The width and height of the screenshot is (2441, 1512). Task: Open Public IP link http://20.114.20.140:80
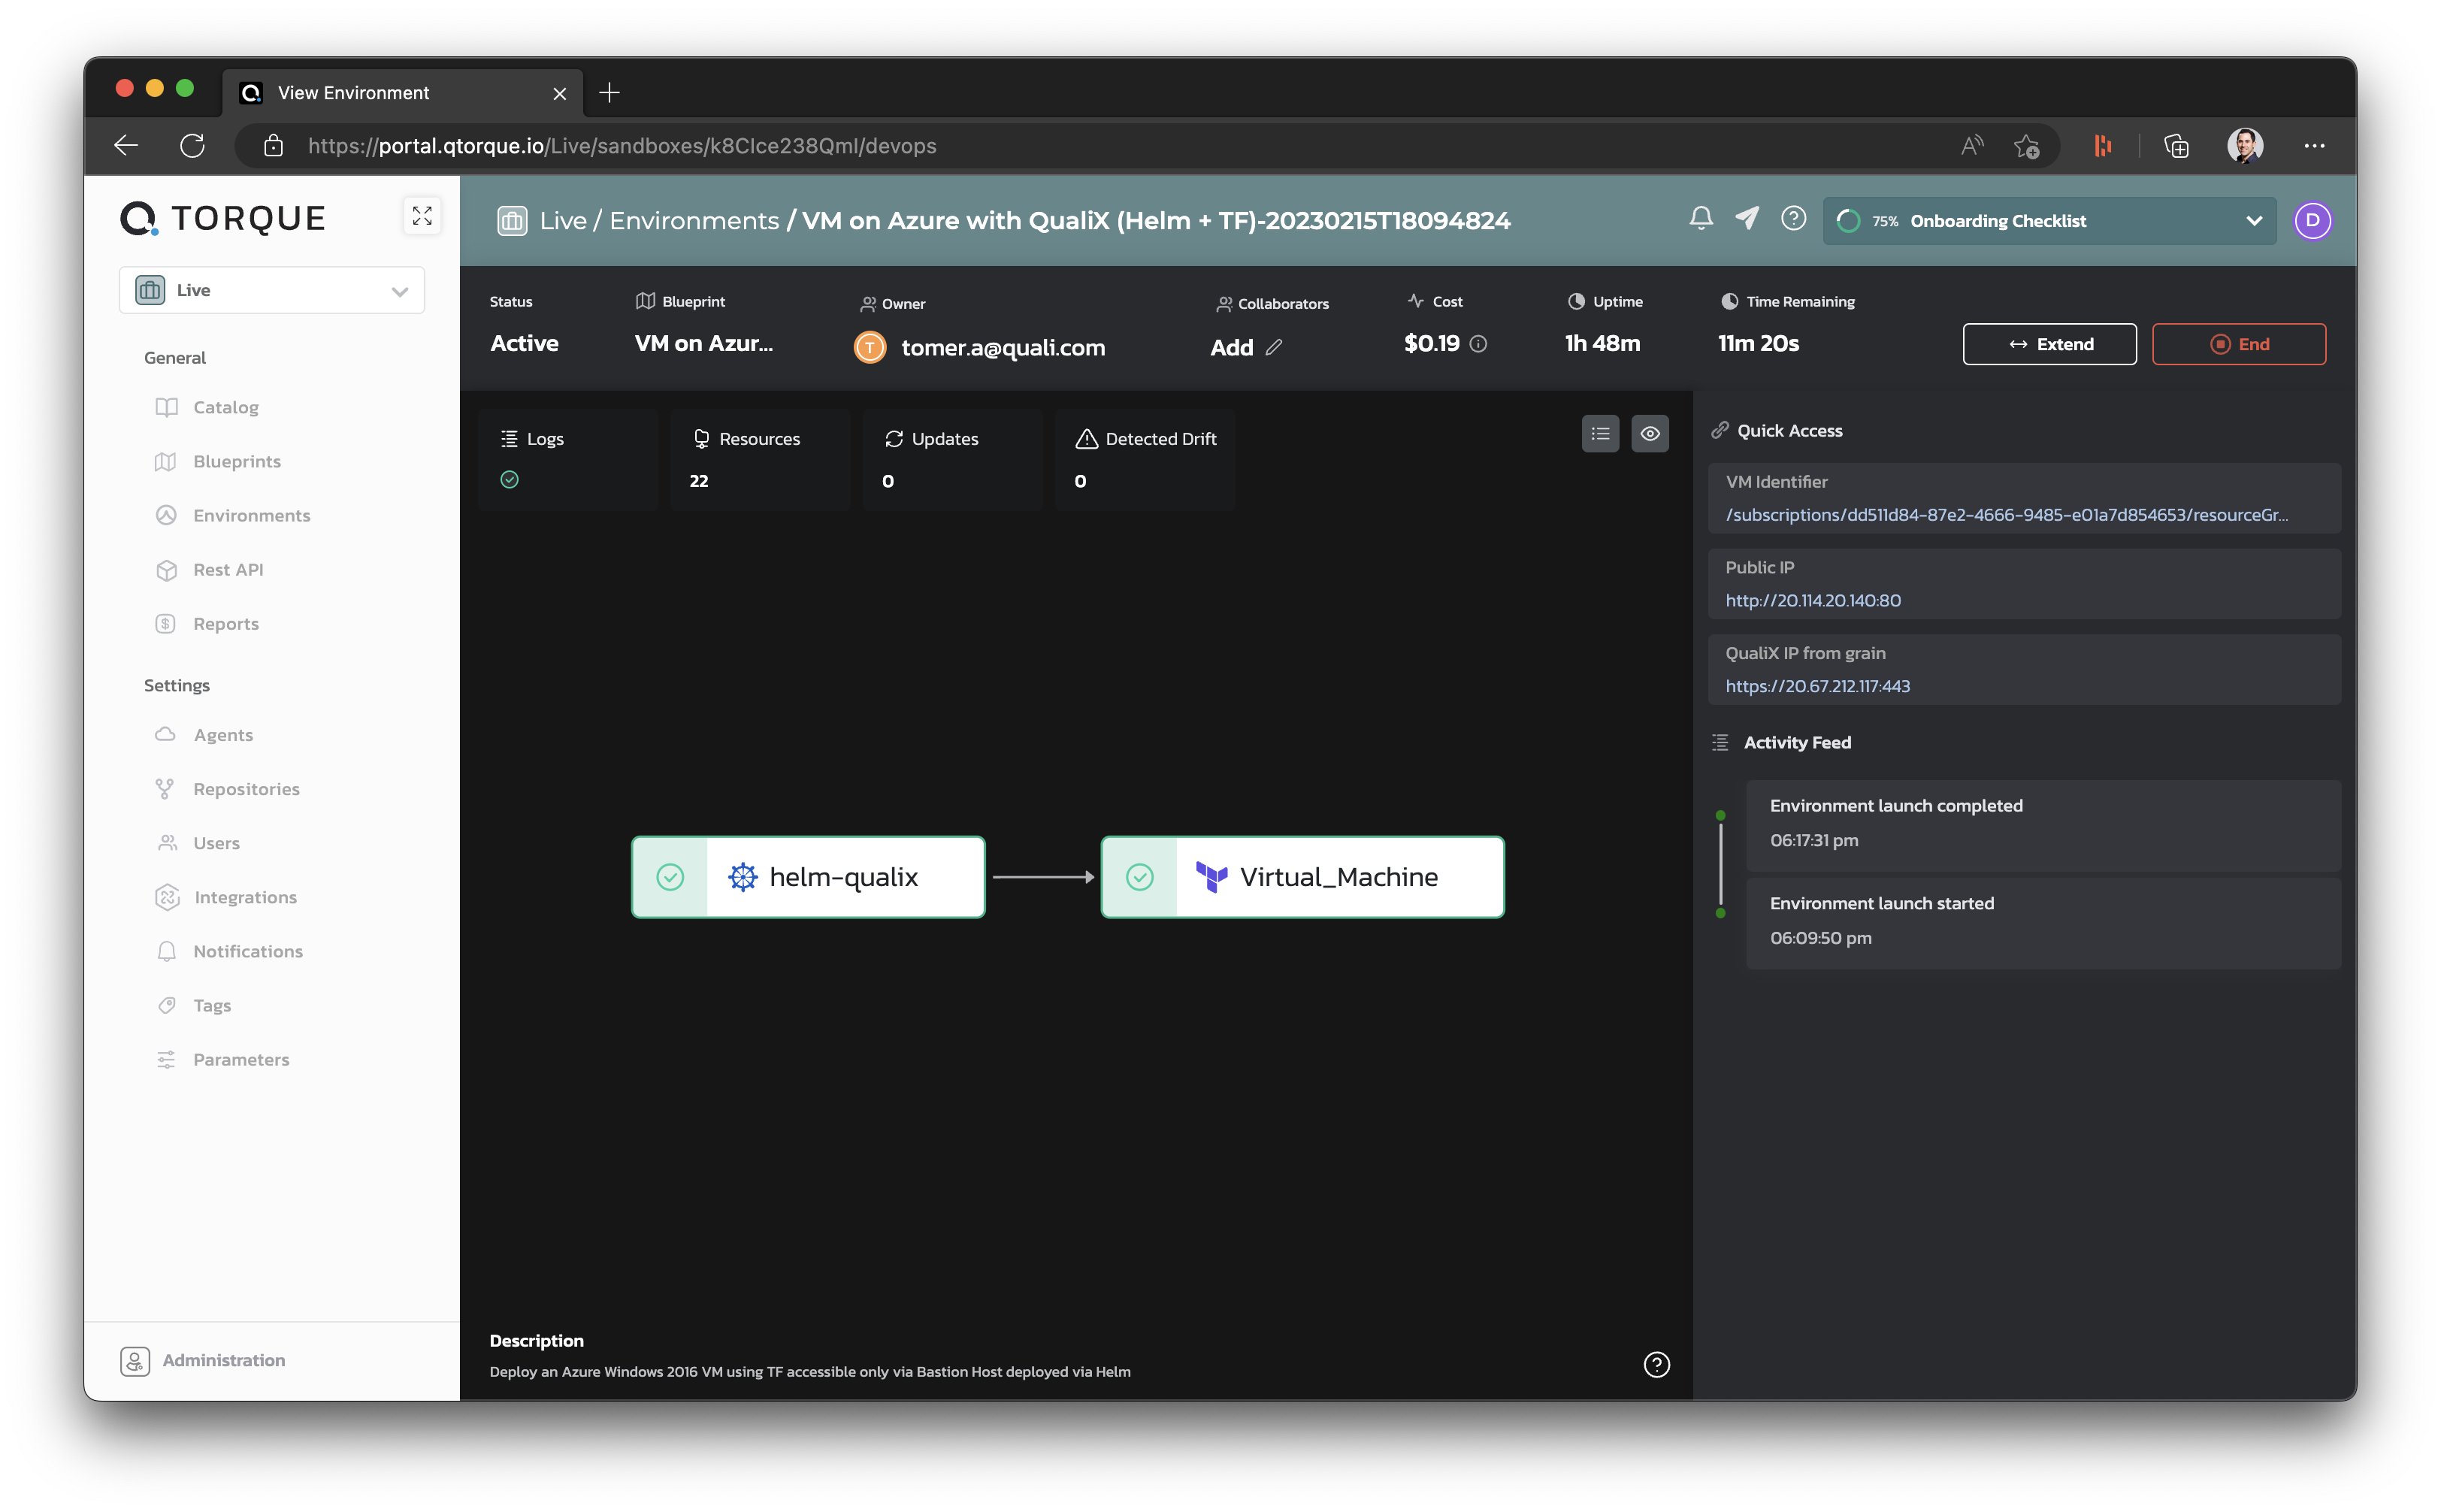tap(1813, 601)
